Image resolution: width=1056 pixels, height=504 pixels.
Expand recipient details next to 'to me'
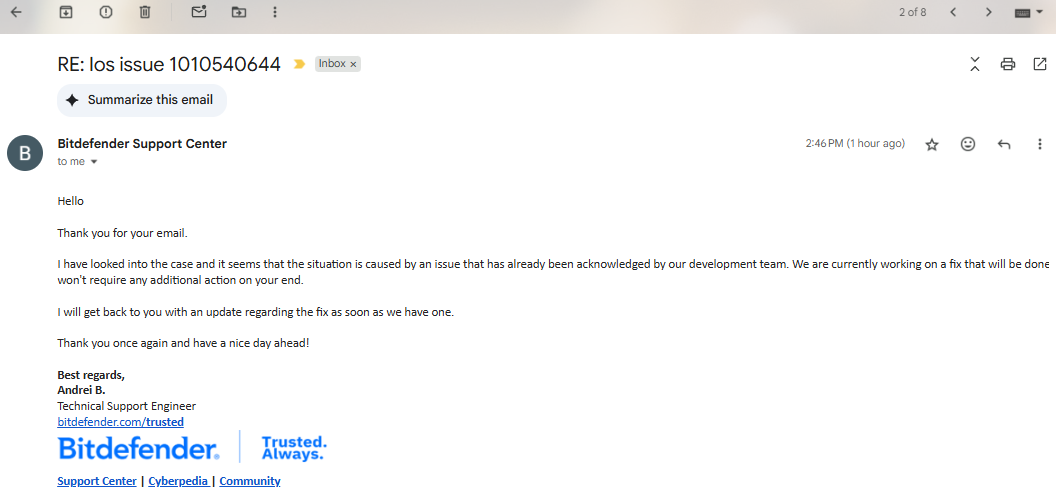pos(94,162)
